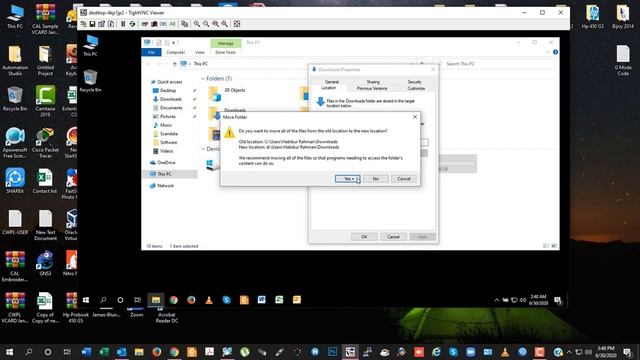Click Save session icon in TightVNC toolbar

point(92,24)
